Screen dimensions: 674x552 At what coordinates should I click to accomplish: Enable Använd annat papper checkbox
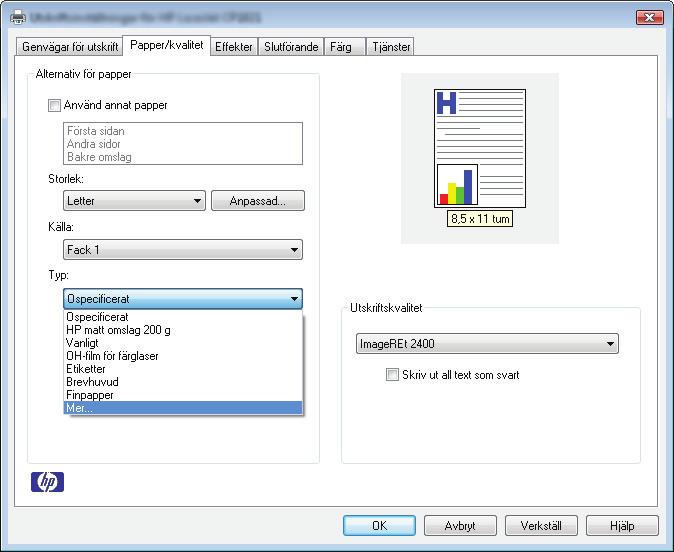pos(54,105)
